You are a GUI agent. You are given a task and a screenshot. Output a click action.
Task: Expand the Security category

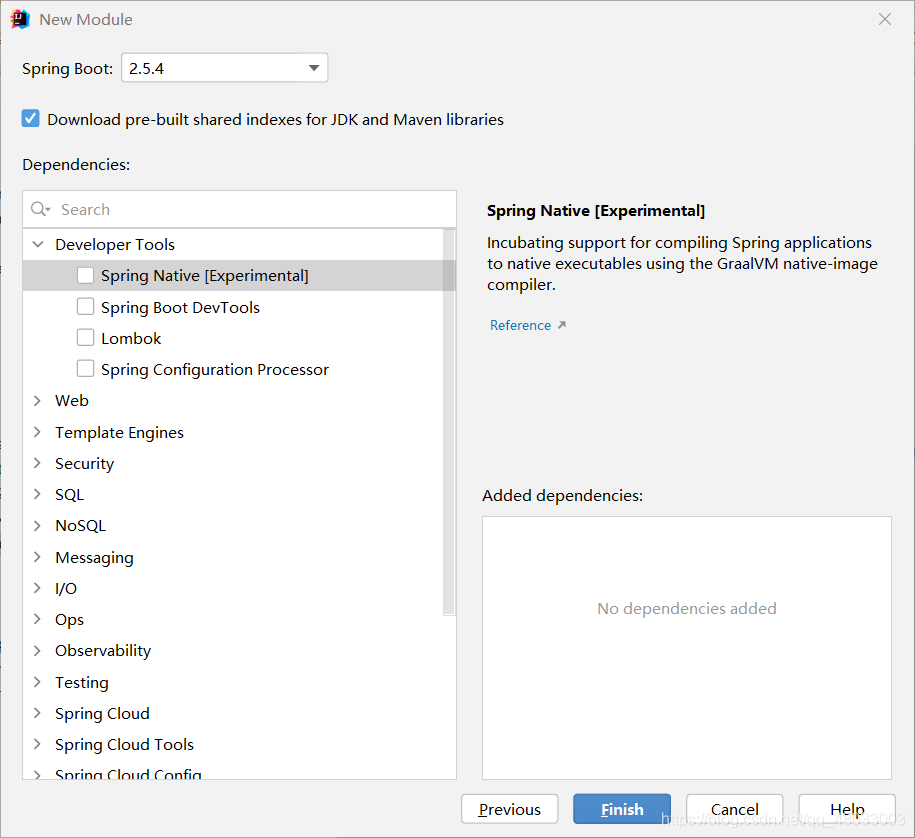pyautogui.click(x=37, y=463)
